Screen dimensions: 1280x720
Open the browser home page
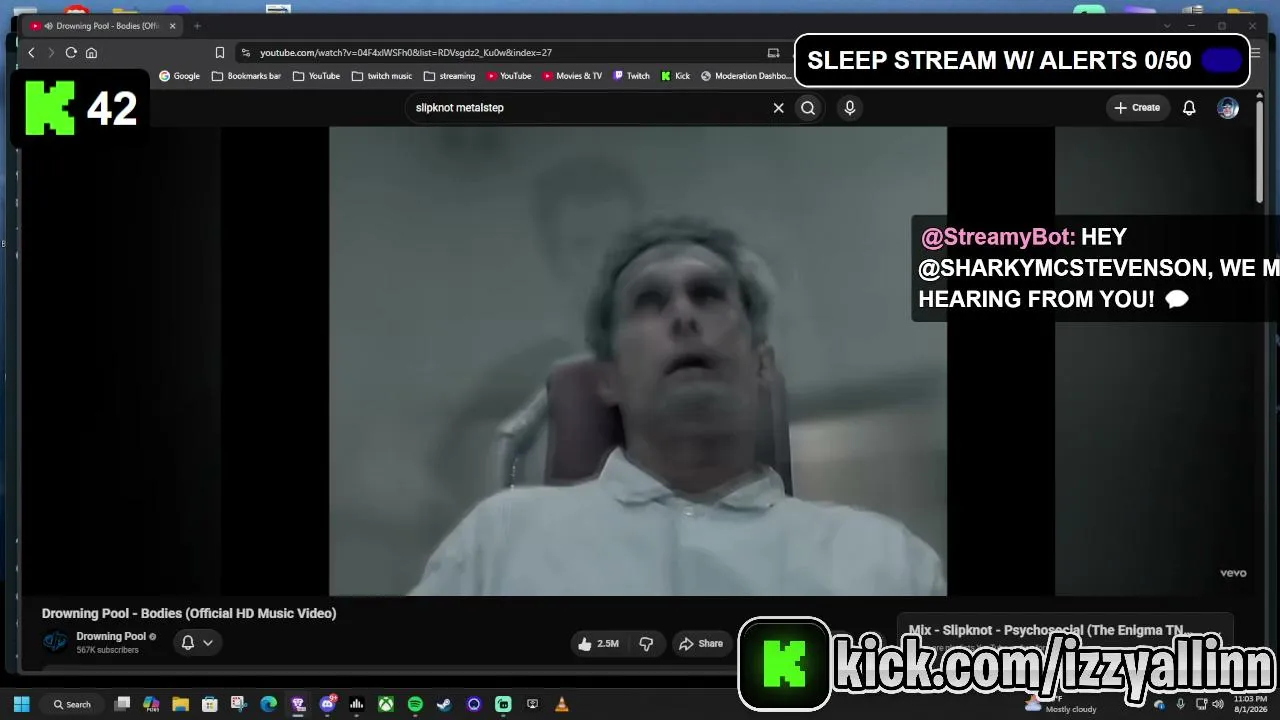tap(91, 53)
